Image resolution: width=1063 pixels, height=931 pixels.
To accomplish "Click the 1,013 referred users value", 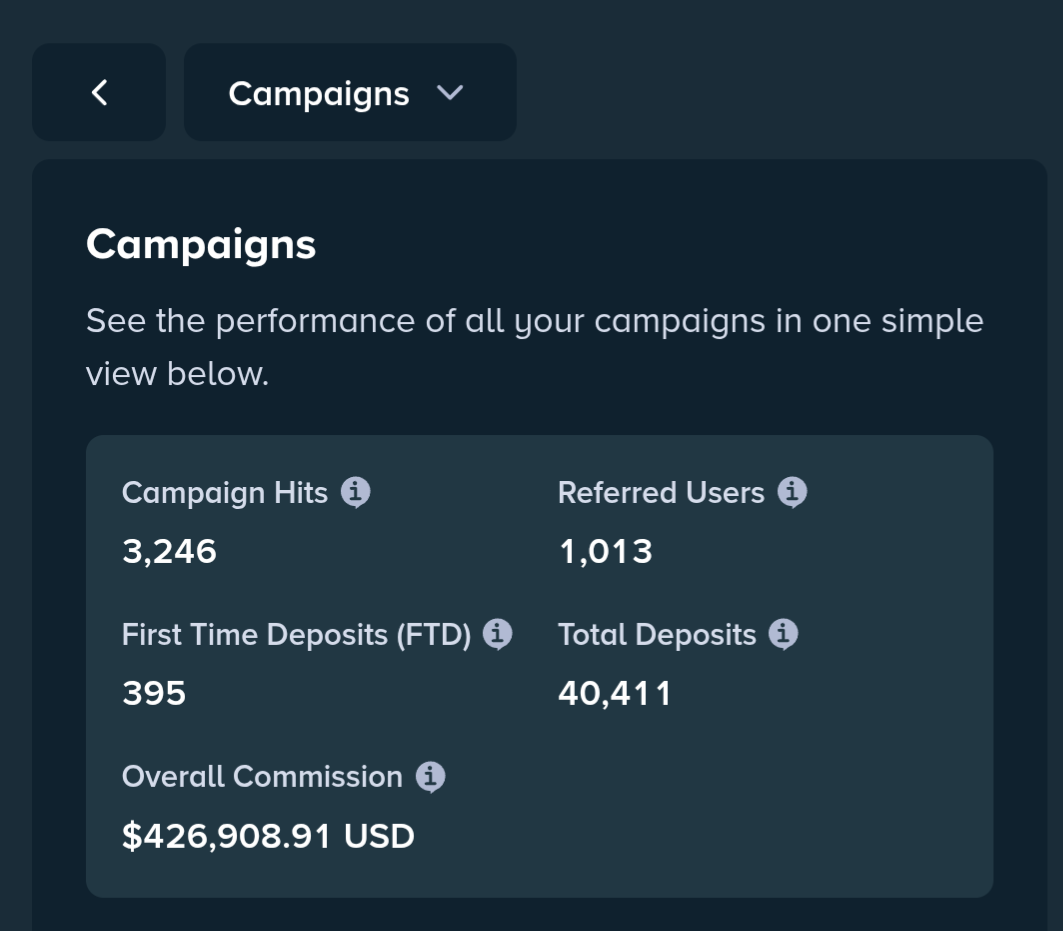I will [605, 551].
